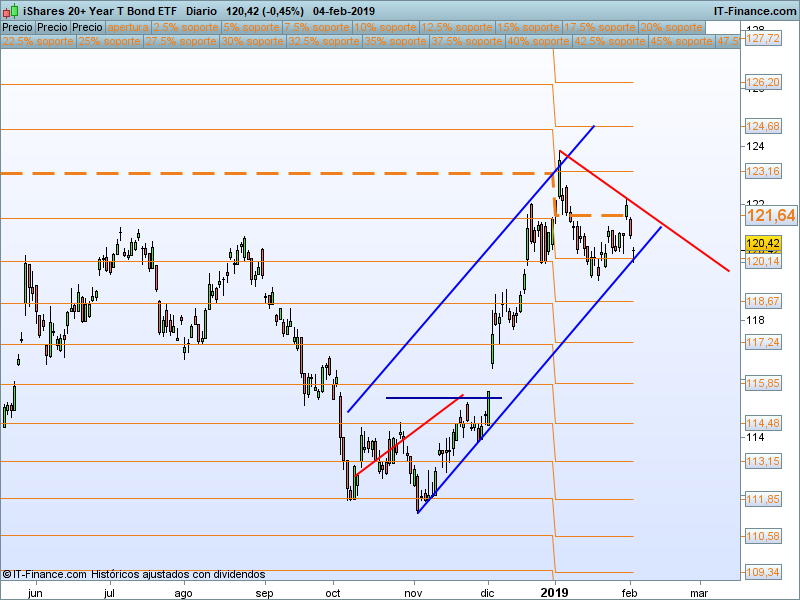
Task: Click the candlestick chart icon beside title
Action: click(x=11, y=11)
